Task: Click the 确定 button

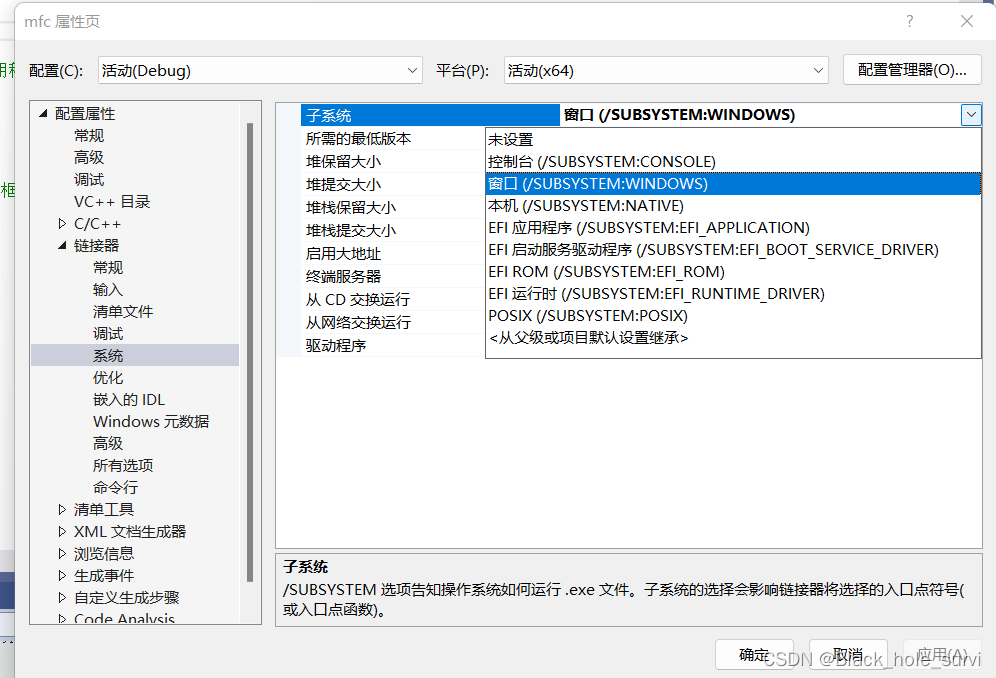Action: coord(753,653)
